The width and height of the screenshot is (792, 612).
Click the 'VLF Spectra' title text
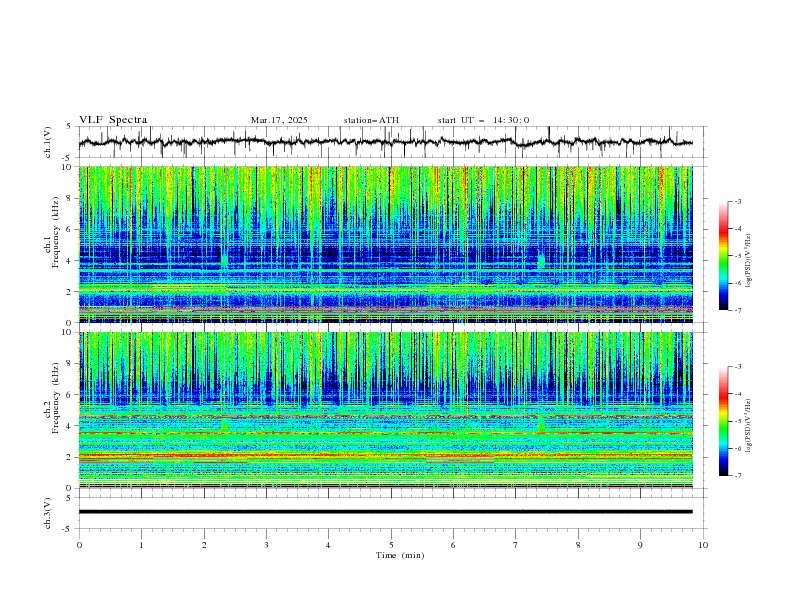(x=113, y=120)
